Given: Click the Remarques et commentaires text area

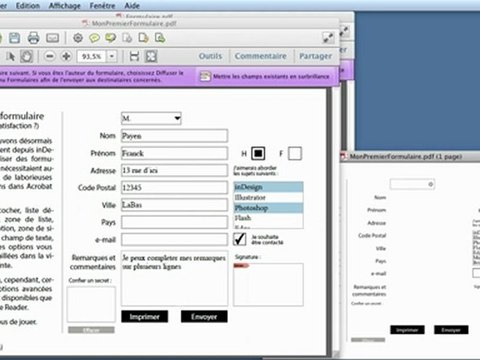Looking at the screenshot, I should (x=174, y=278).
